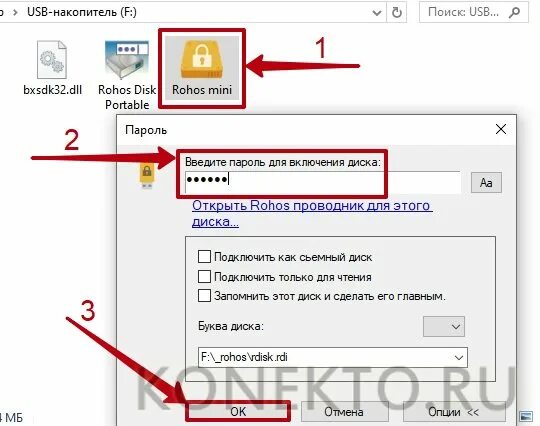Enable 'Подключить как съемный диск' checkbox
Viewport: 540px width, 426px height.
pyautogui.click(x=204, y=257)
